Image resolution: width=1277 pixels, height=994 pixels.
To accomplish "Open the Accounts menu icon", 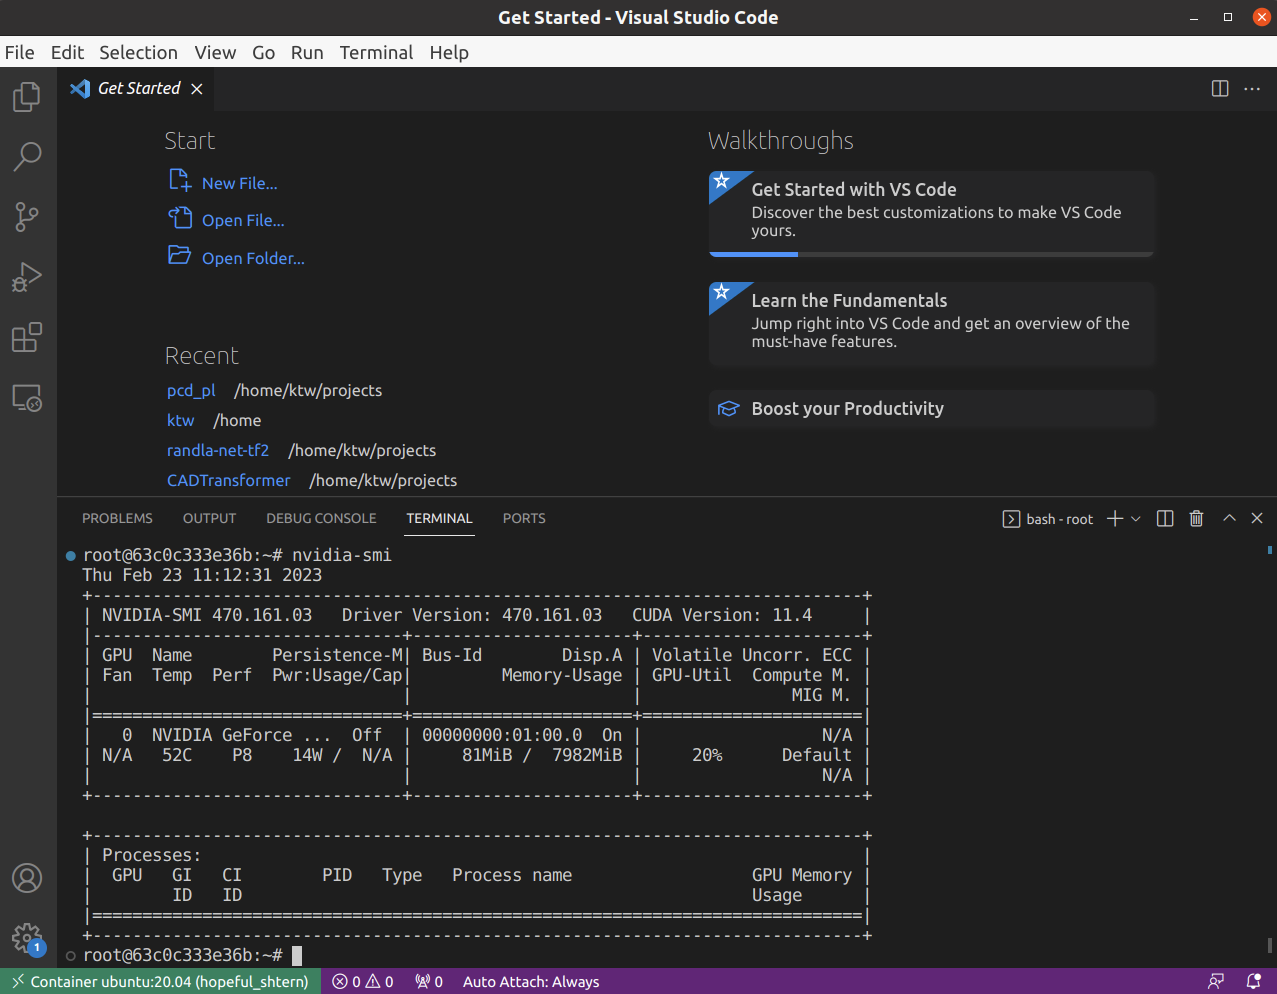I will 27,878.
